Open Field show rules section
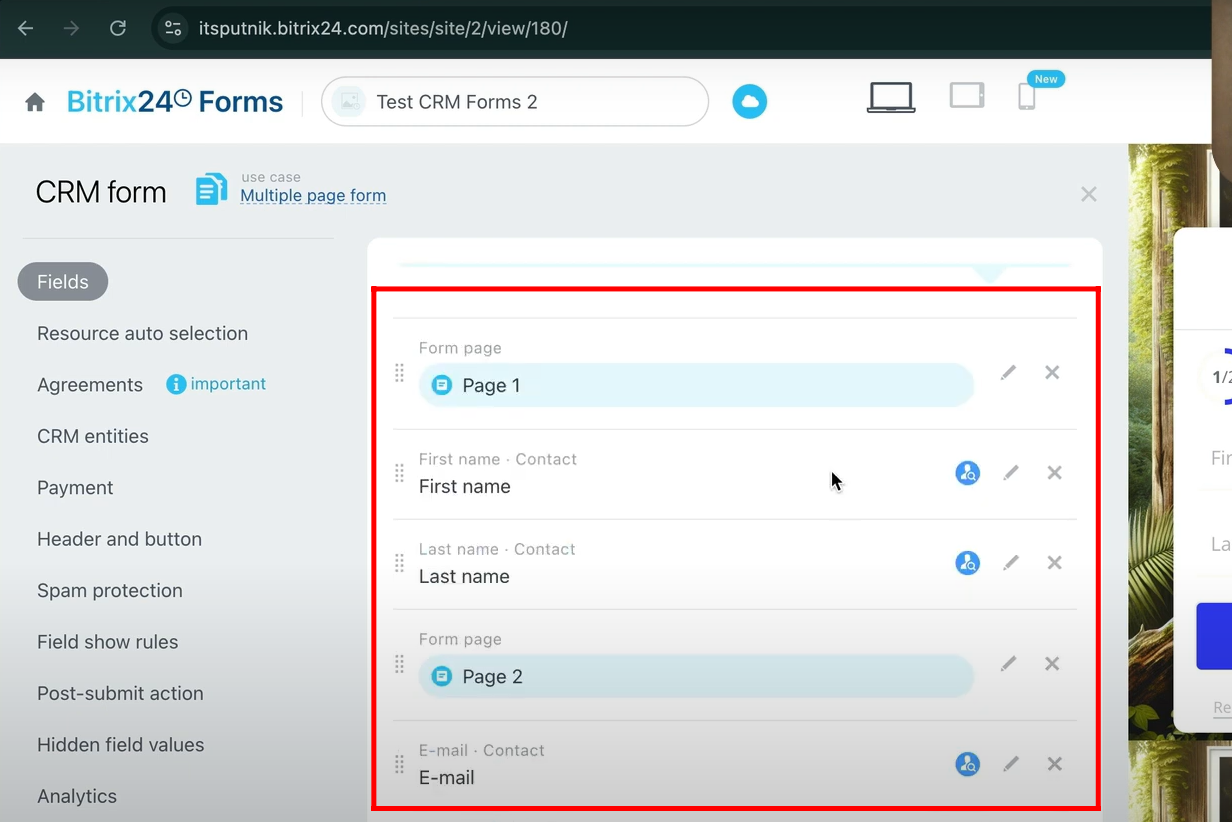 pyautogui.click(x=107, y=642)
